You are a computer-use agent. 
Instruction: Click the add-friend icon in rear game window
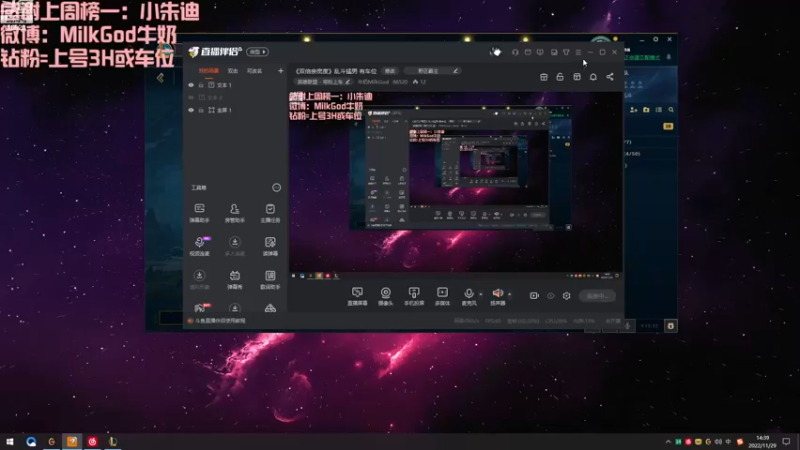(634, 110)
